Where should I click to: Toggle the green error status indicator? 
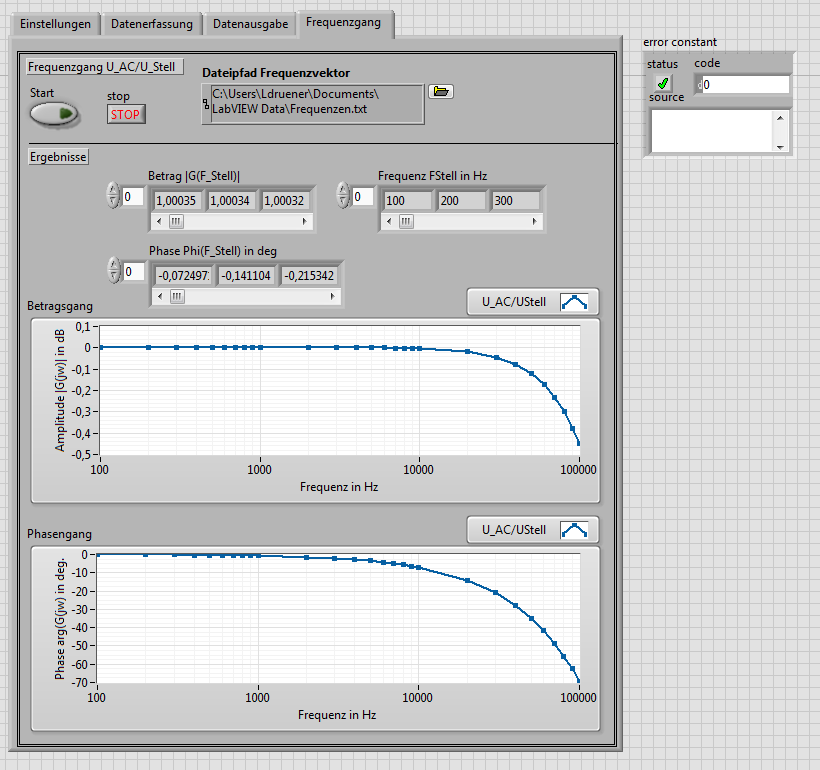click(x=663, y=83)
